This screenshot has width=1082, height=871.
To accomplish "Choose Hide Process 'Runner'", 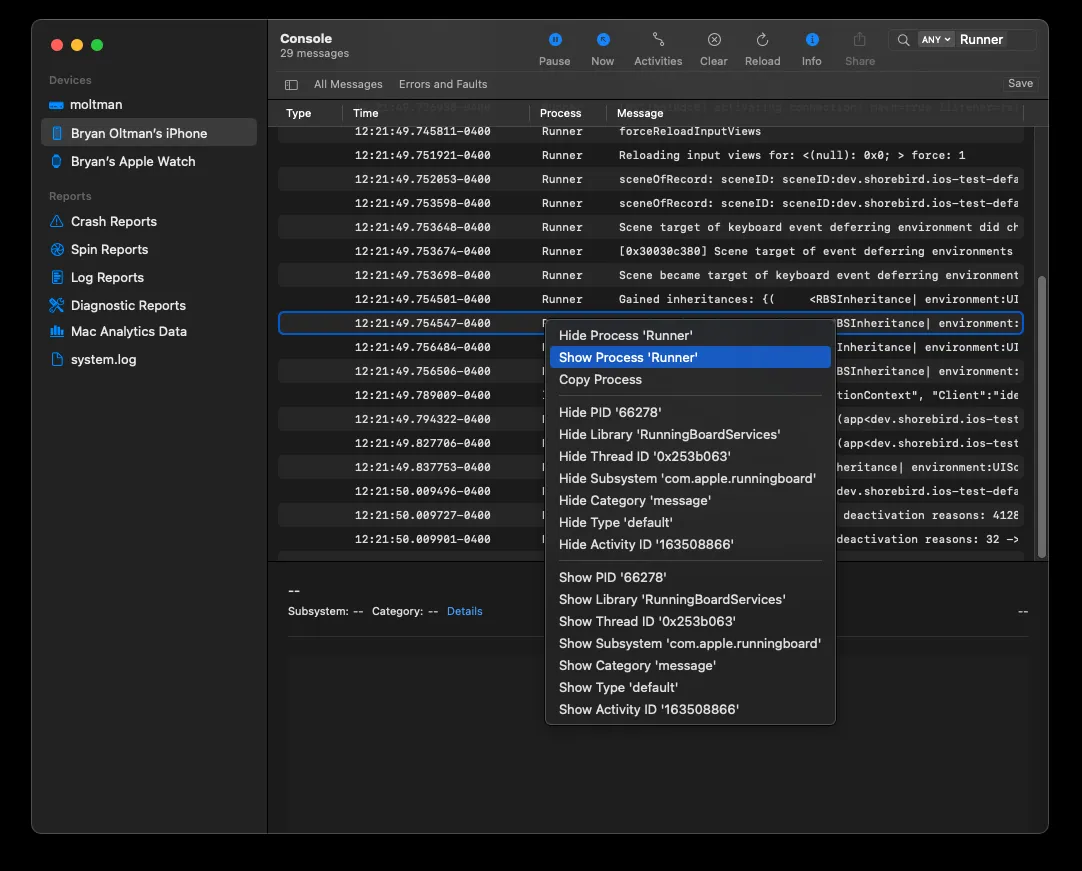I will point(690,335).
